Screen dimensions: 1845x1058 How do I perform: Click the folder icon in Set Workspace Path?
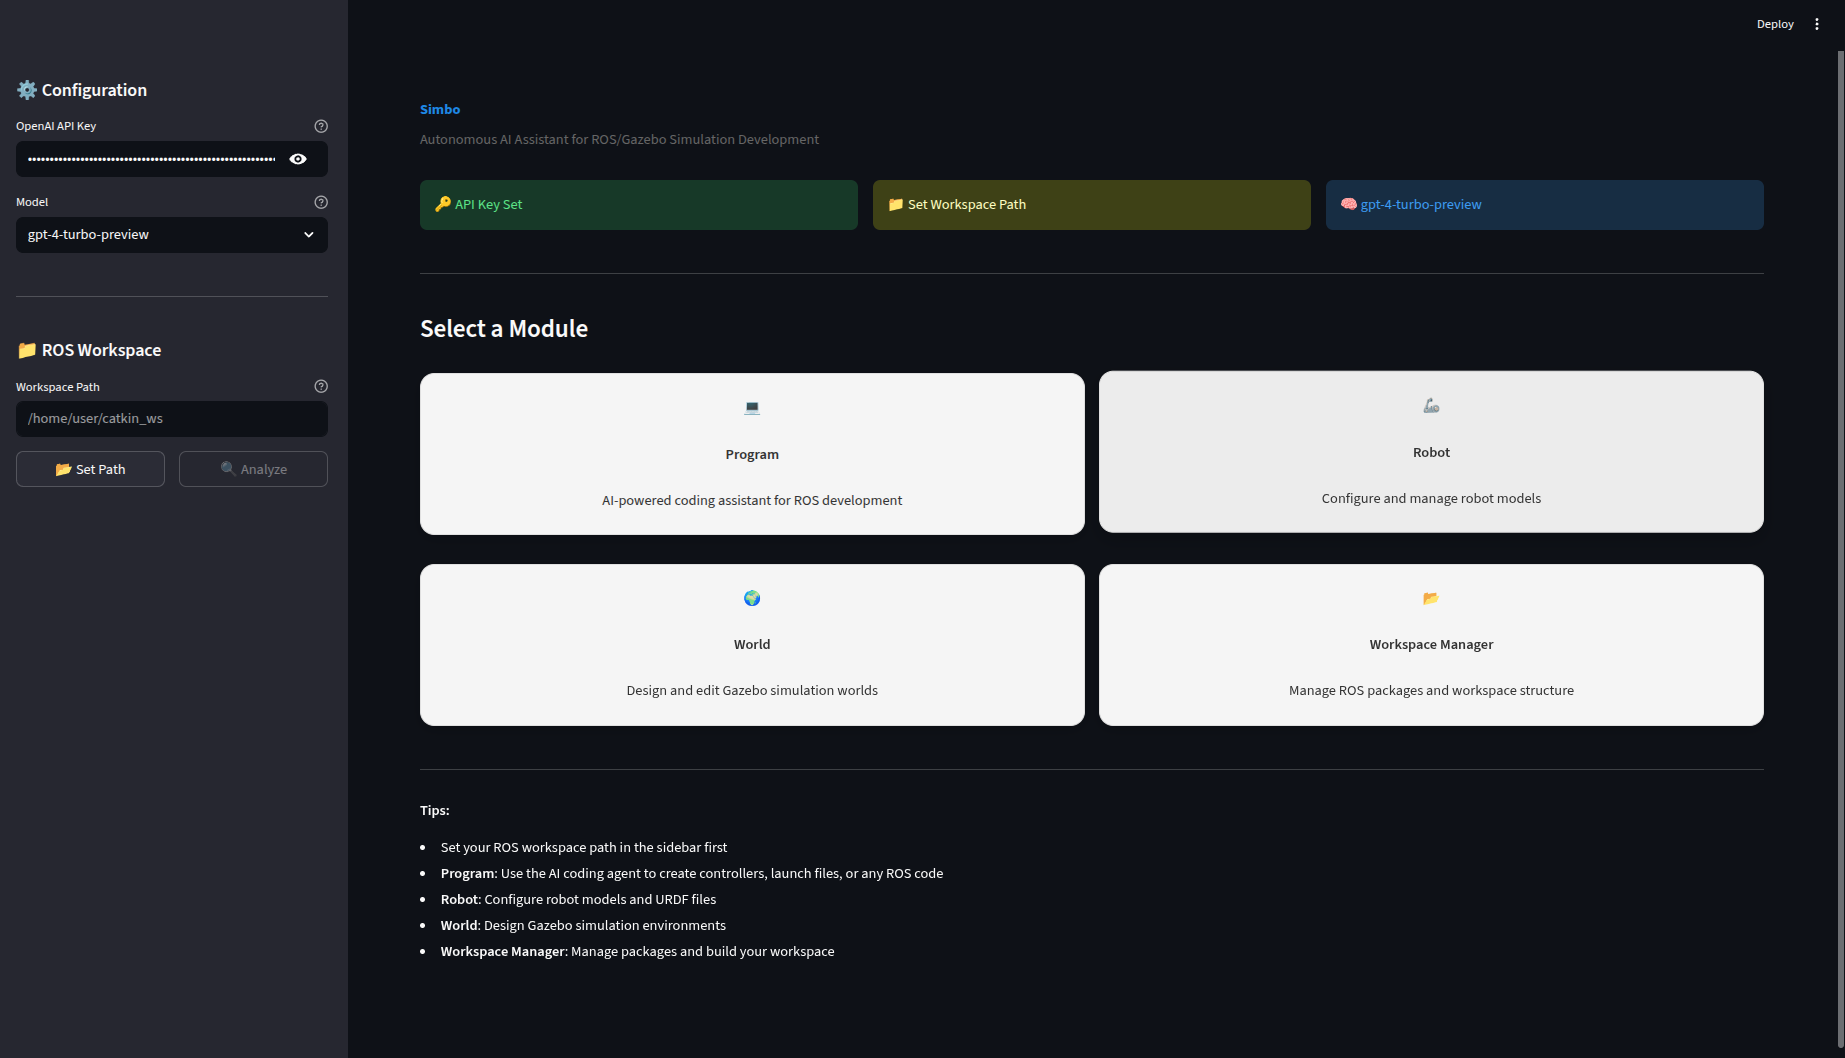point(896,204)
